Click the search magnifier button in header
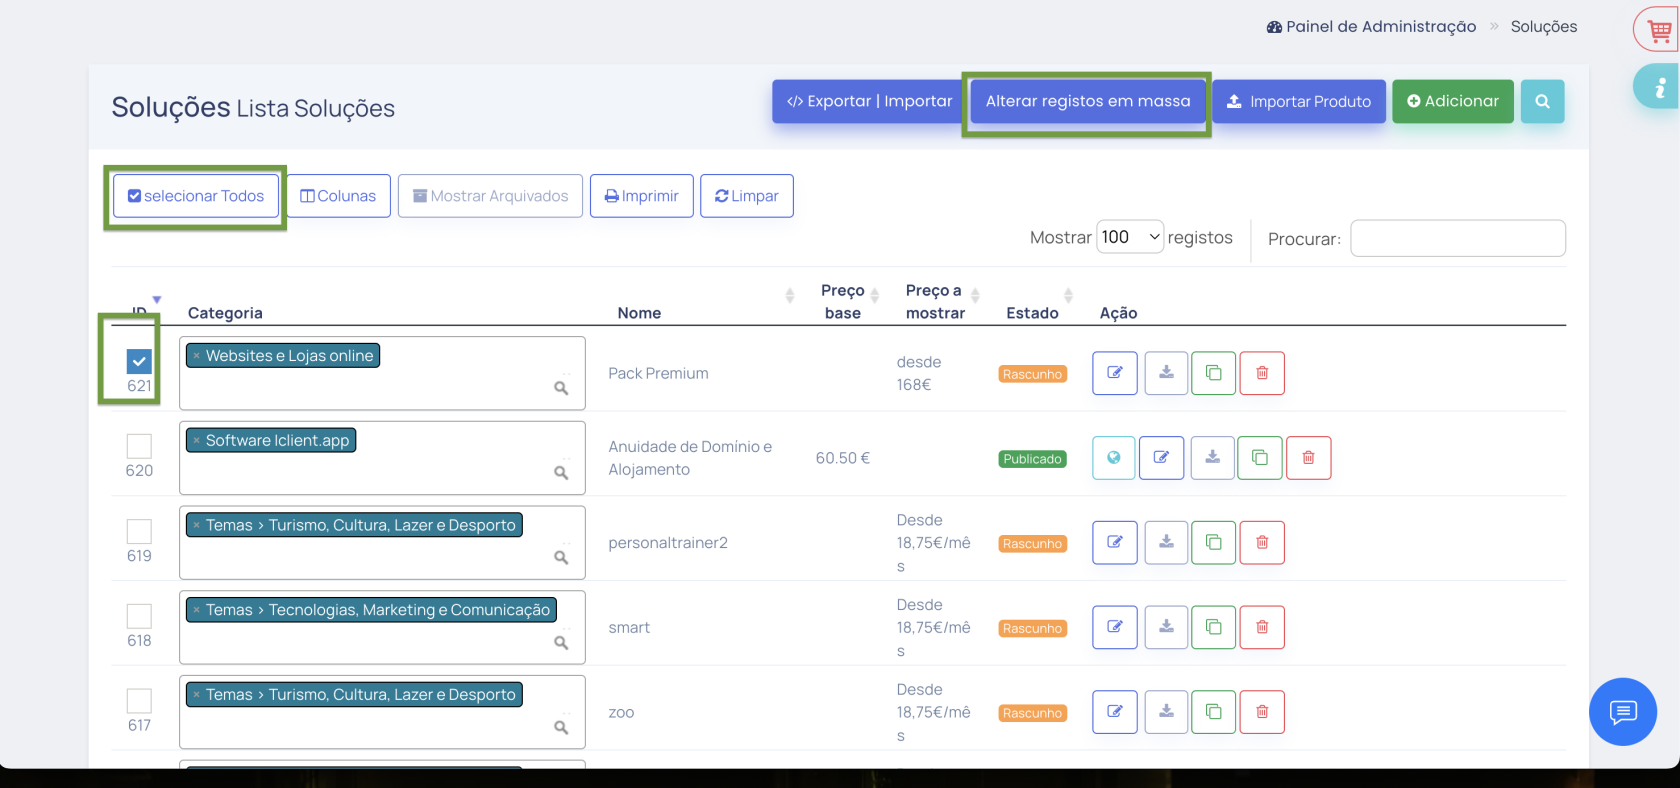The width and height of the screenshot is (1680, 788). [x=1542, y=101]
